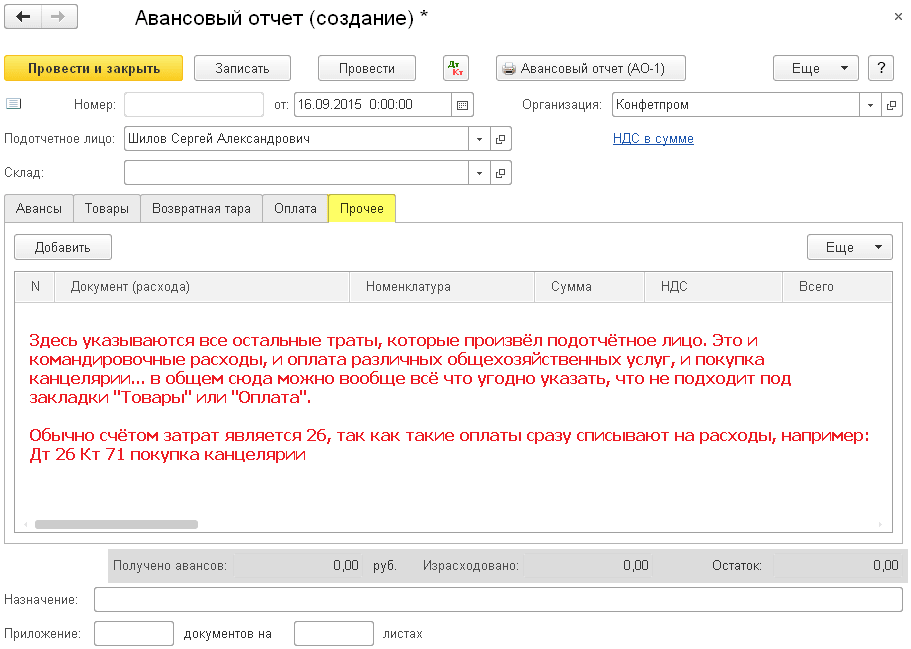Click into the Назначение text field
The height and width of the screenshot is (649, 911).
tap(497, 599)
